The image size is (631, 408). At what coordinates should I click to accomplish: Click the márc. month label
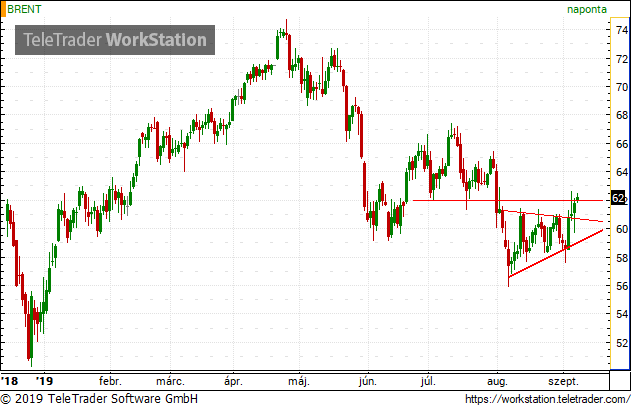pos(170,381)
